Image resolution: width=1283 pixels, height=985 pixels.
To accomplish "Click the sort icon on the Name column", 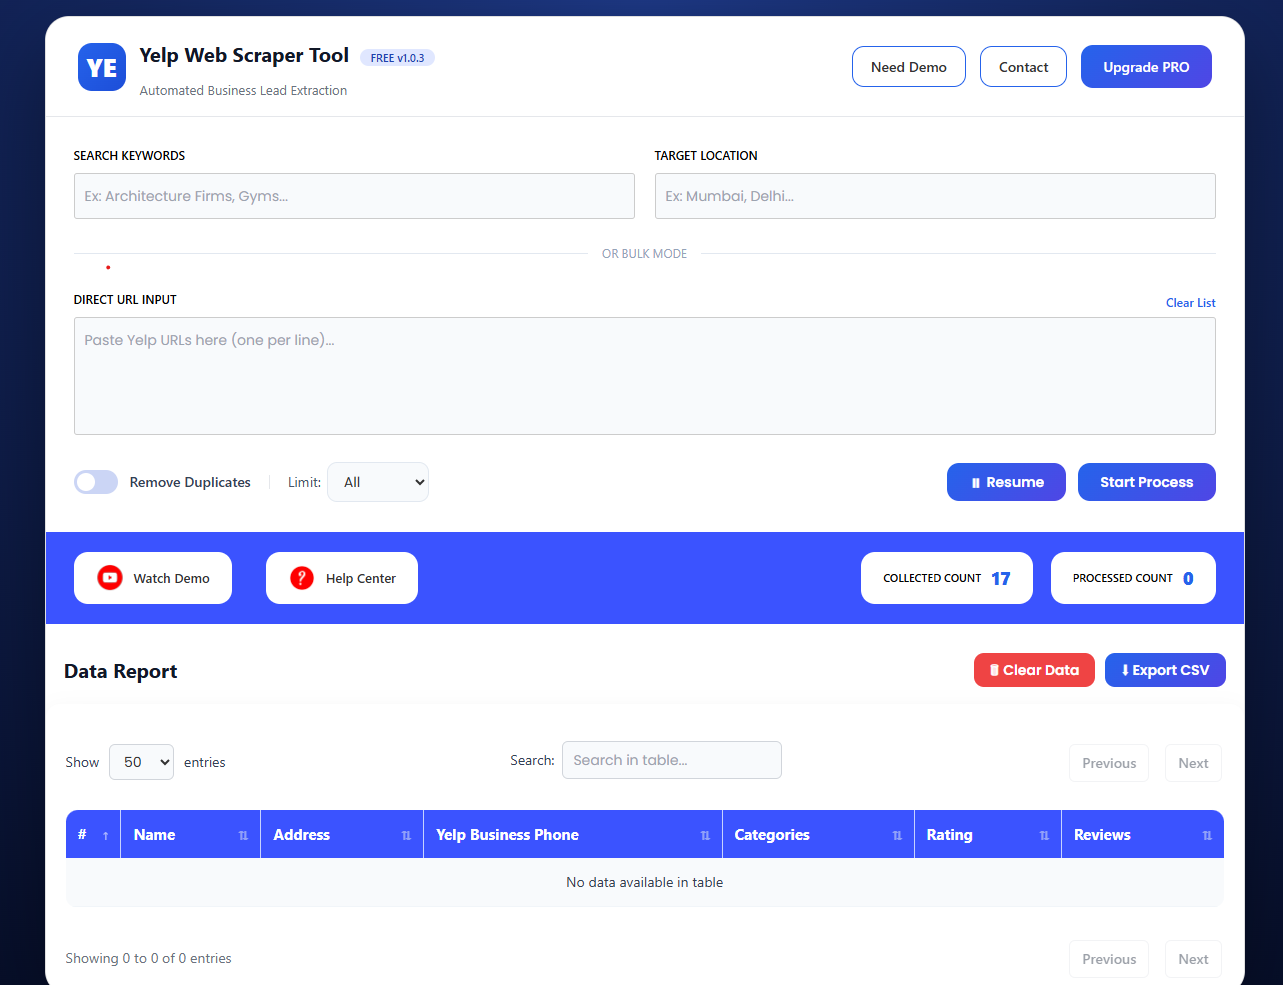I will pos(245,834).
